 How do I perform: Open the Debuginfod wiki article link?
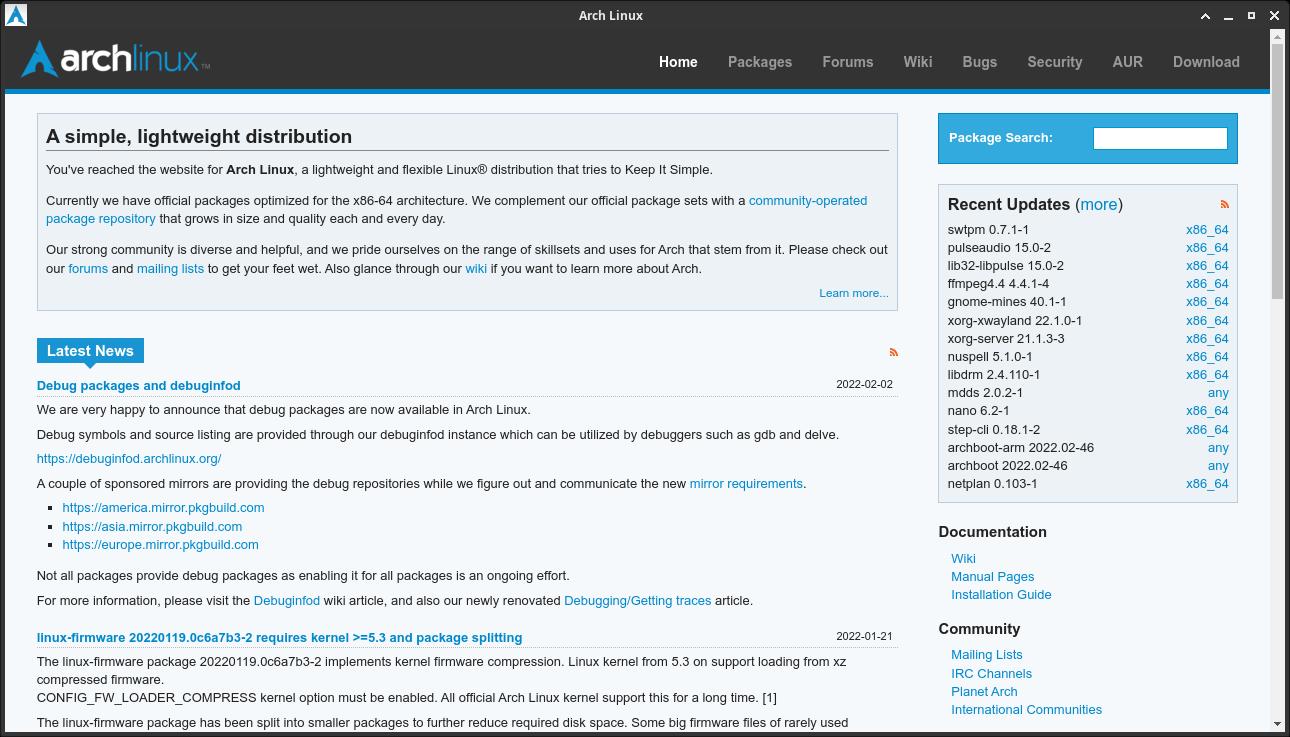click(287, 600)
